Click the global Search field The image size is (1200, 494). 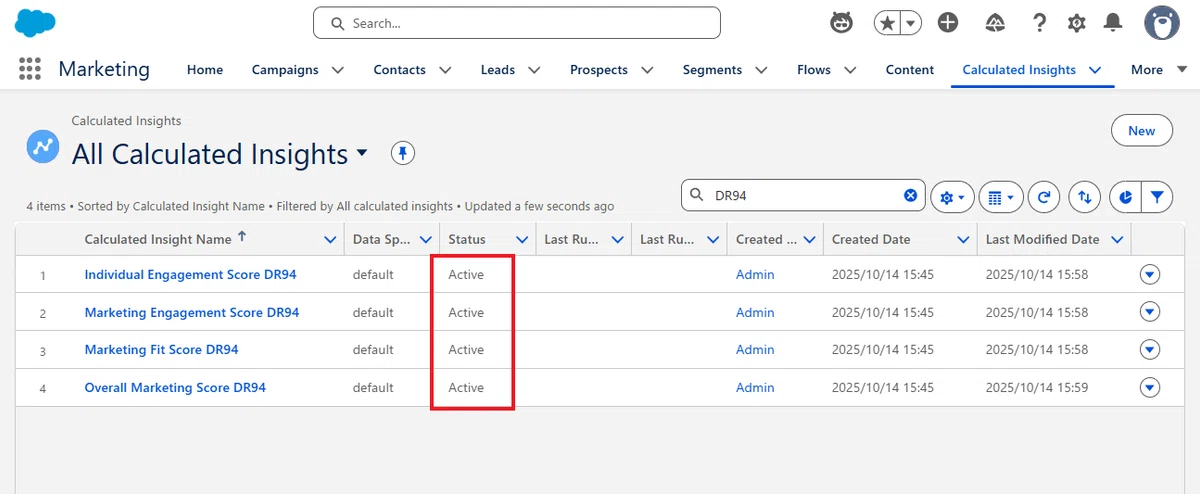(517, 23)
